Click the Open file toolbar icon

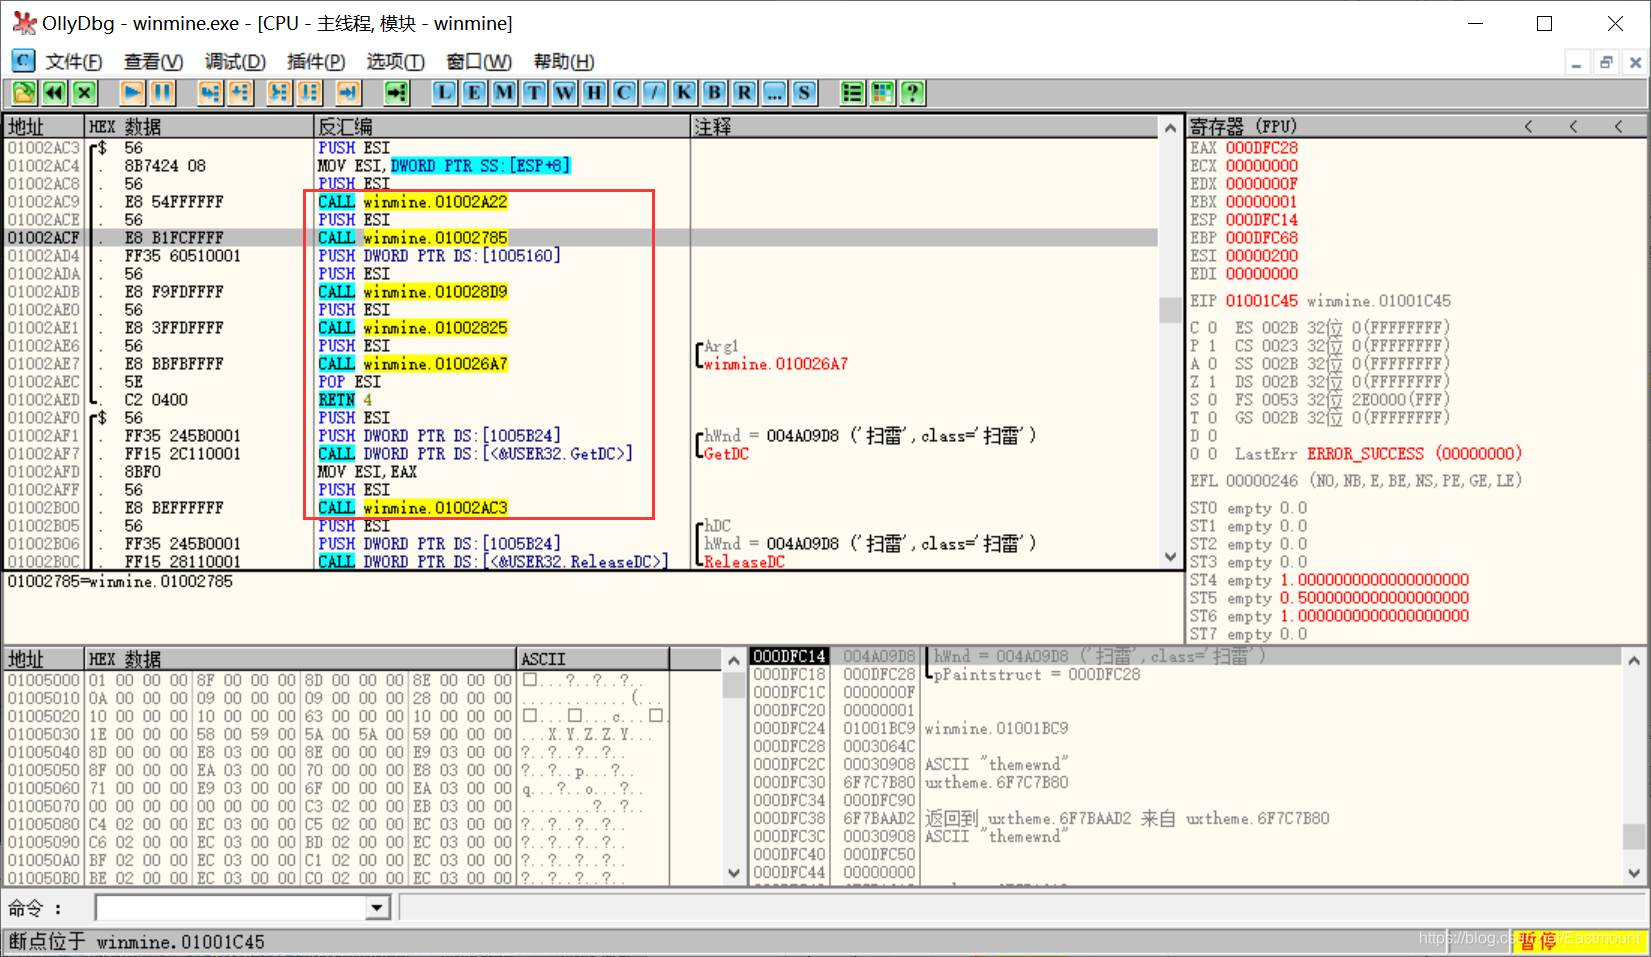[x=24, y=93]
